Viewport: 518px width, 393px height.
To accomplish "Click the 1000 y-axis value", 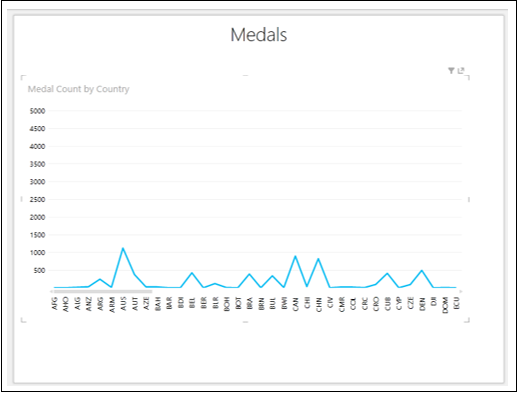I will (x=37, y=253).
